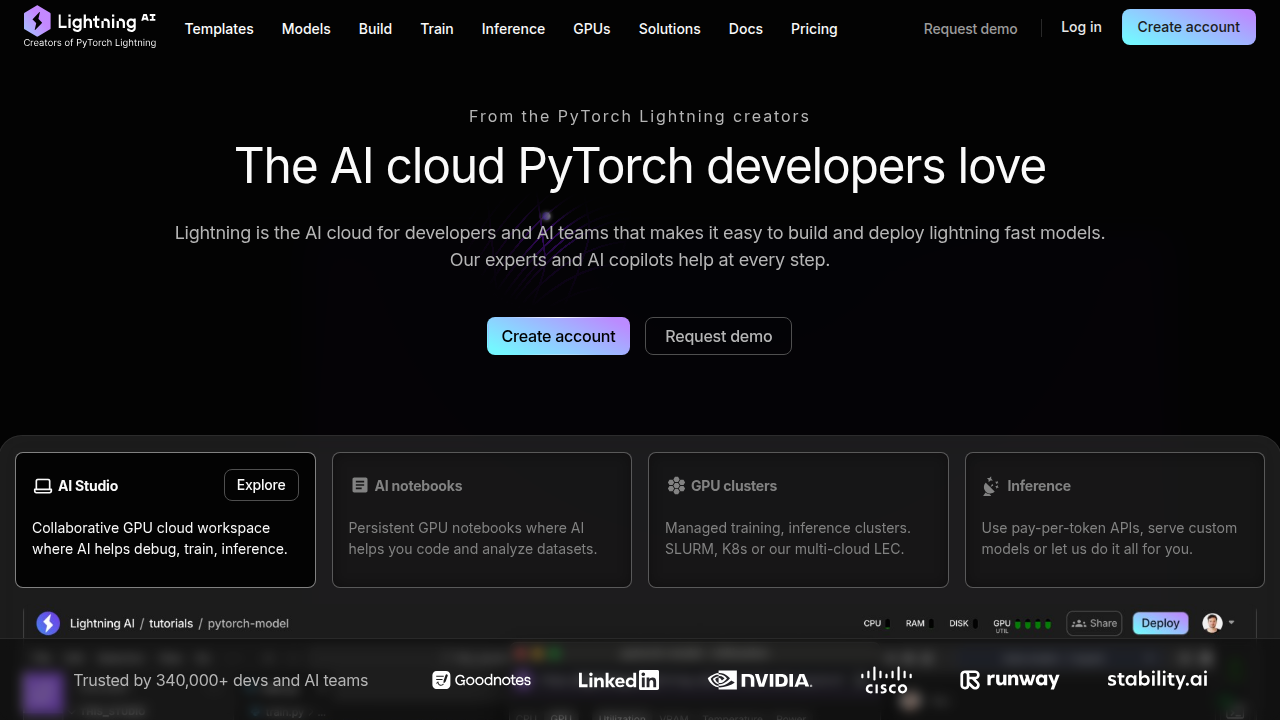Open the Solutions menu

(x=670, y=29)
